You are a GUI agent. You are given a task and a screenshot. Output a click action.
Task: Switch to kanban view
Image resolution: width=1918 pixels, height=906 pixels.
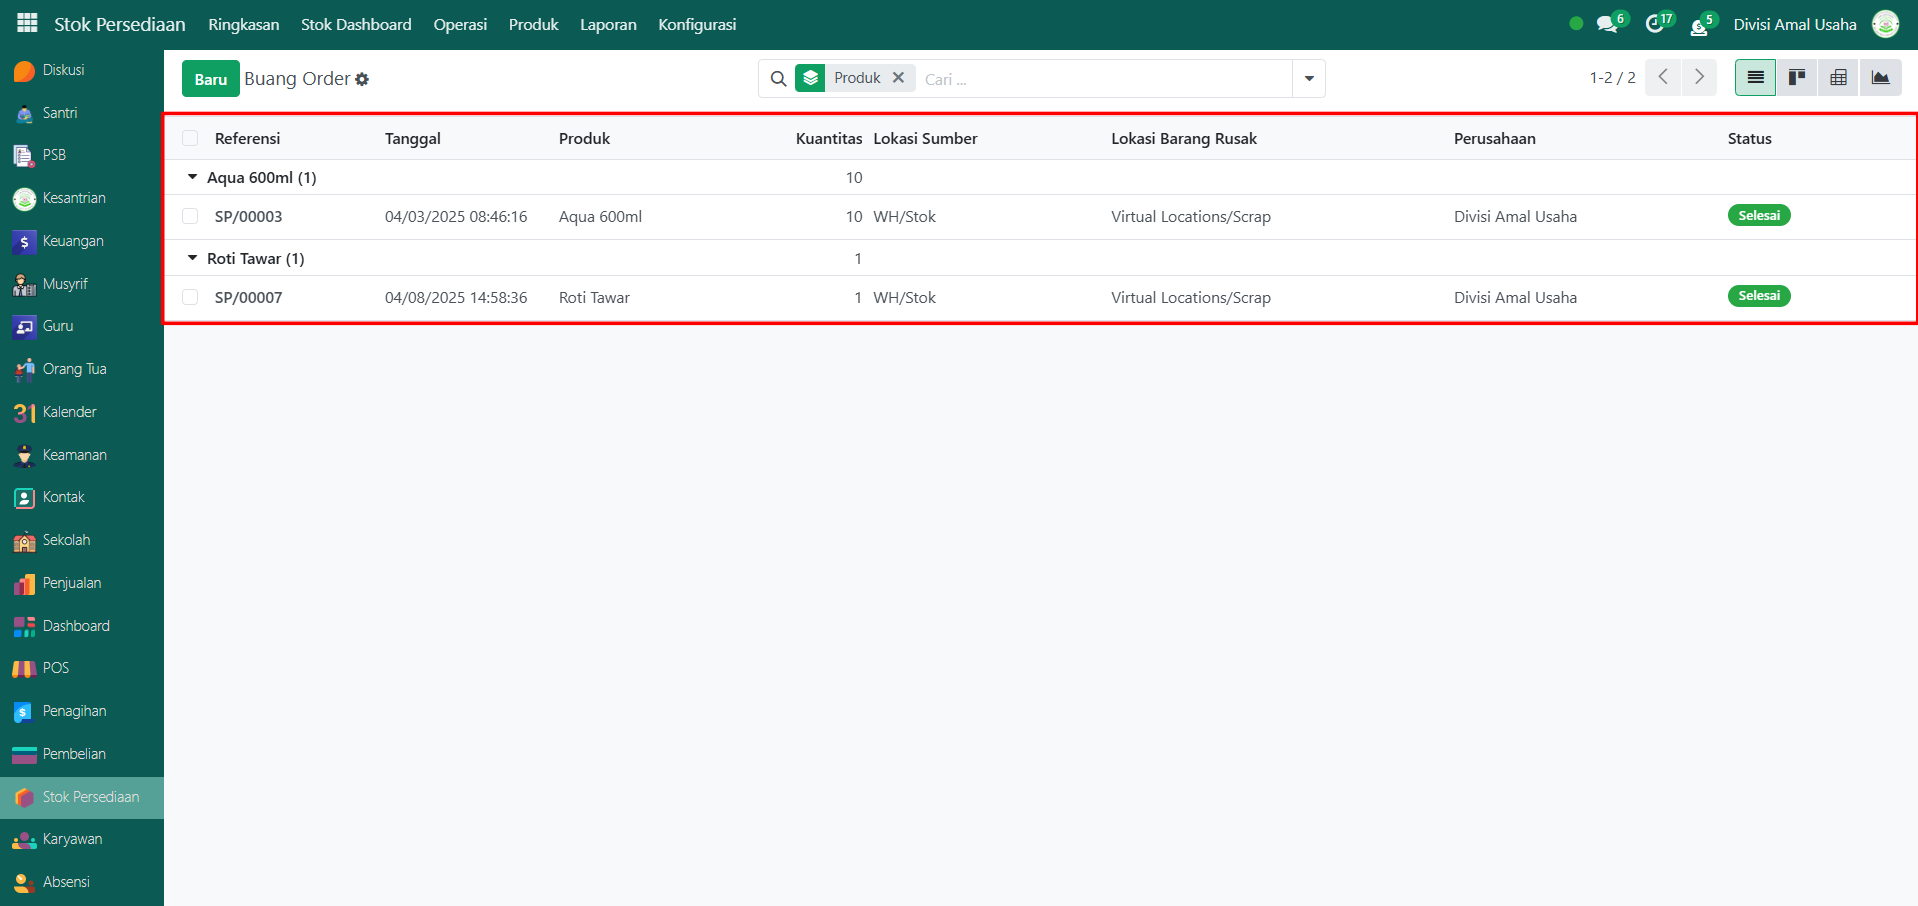tap(1797, 78)
